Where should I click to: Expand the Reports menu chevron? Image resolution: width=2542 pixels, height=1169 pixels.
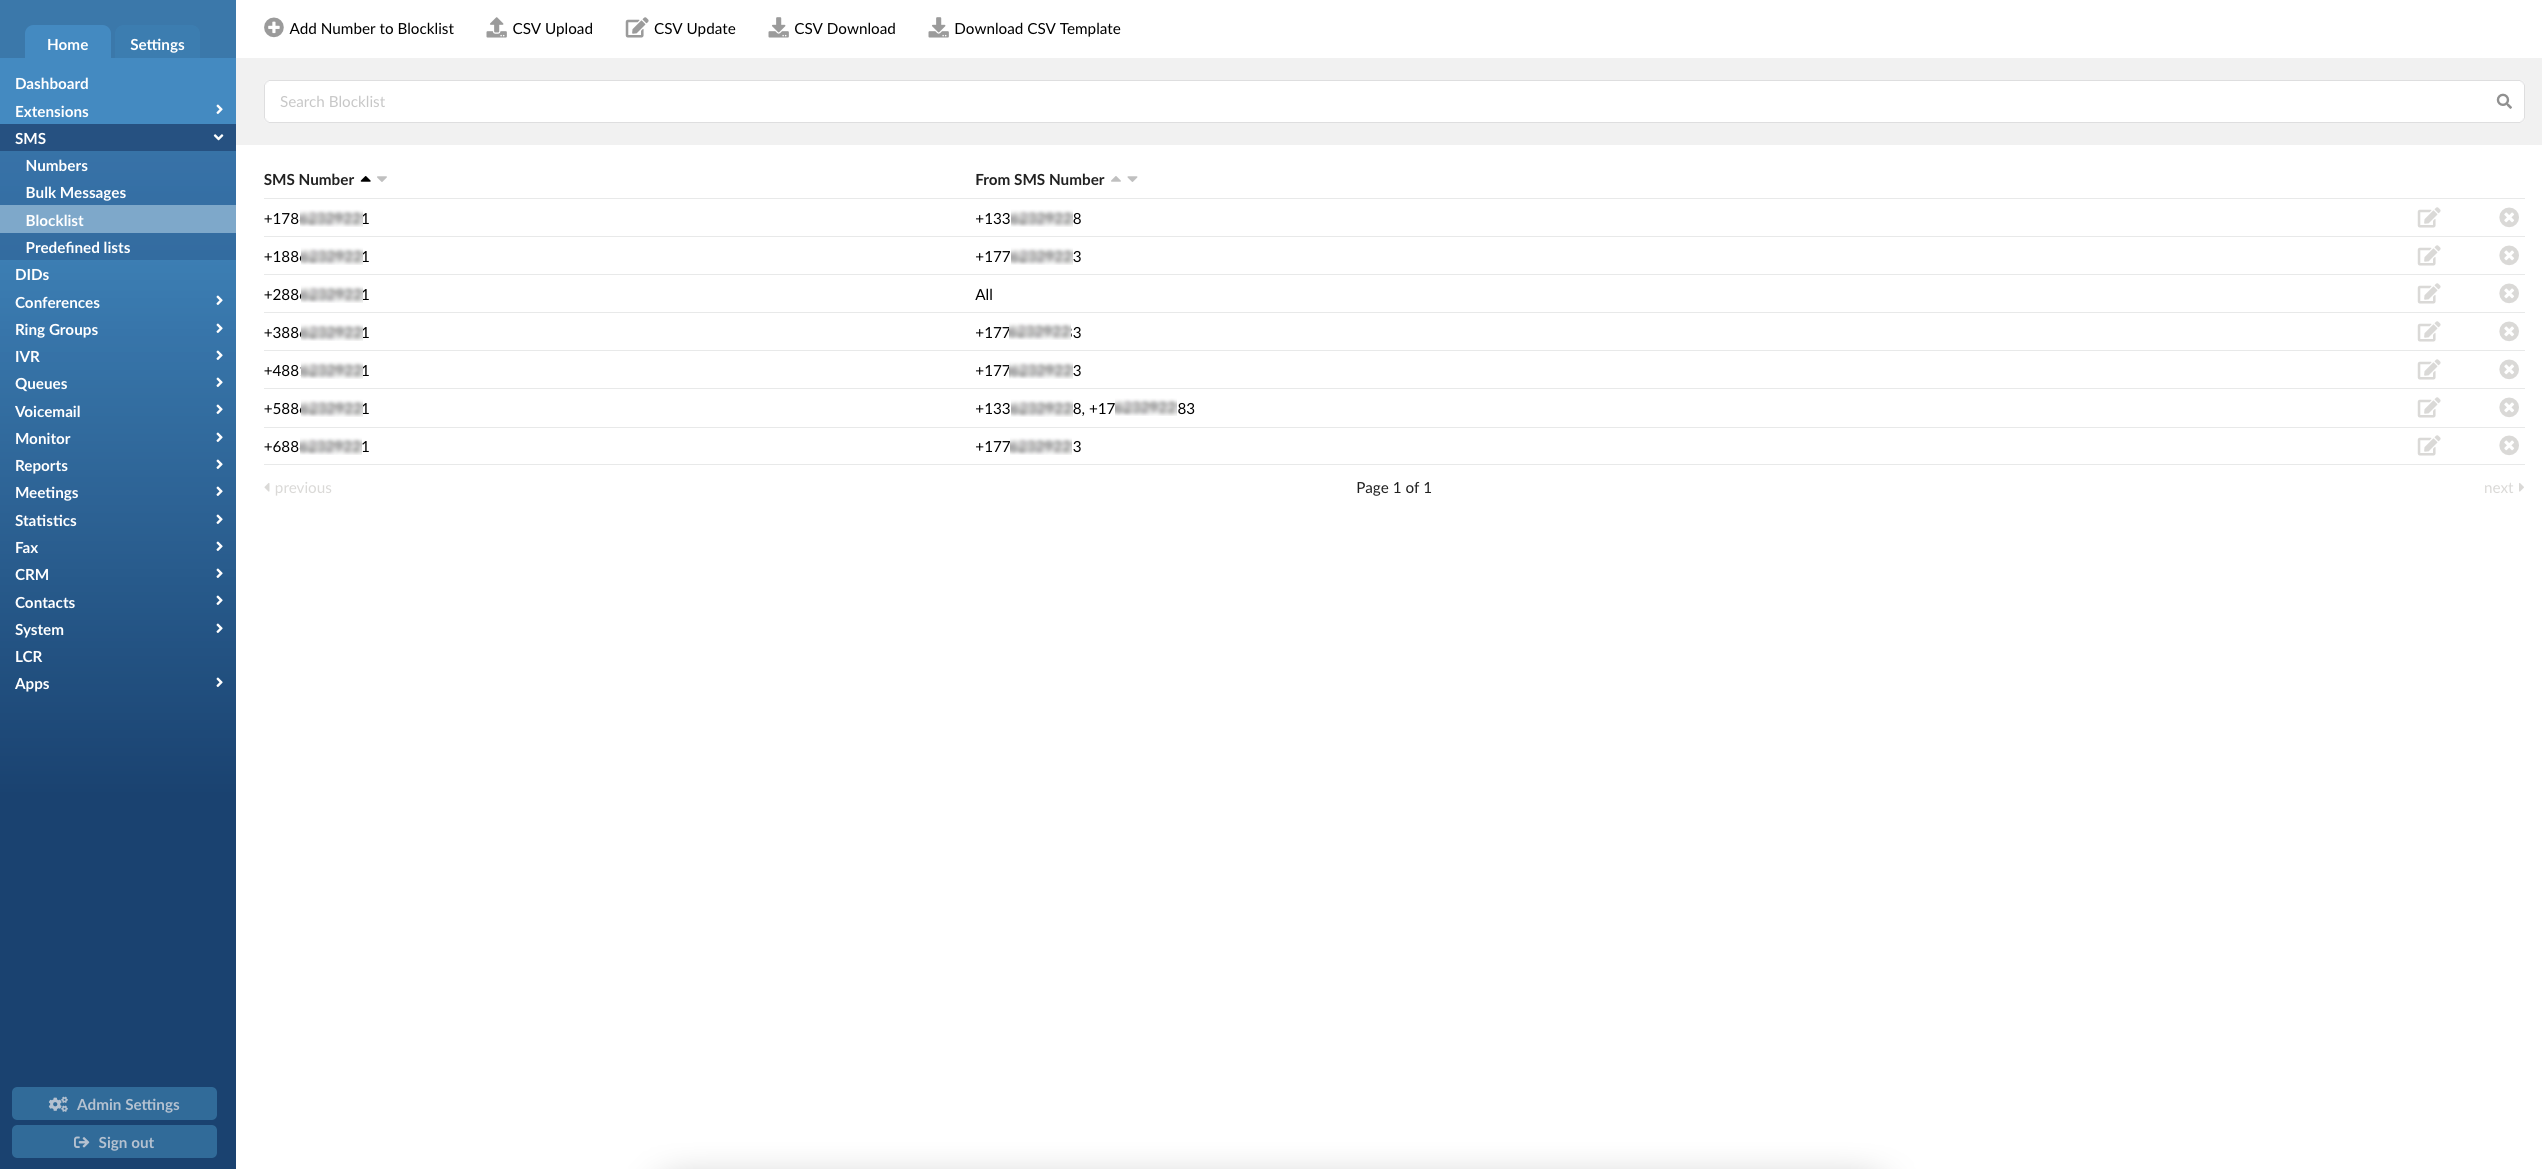(219, 464)
